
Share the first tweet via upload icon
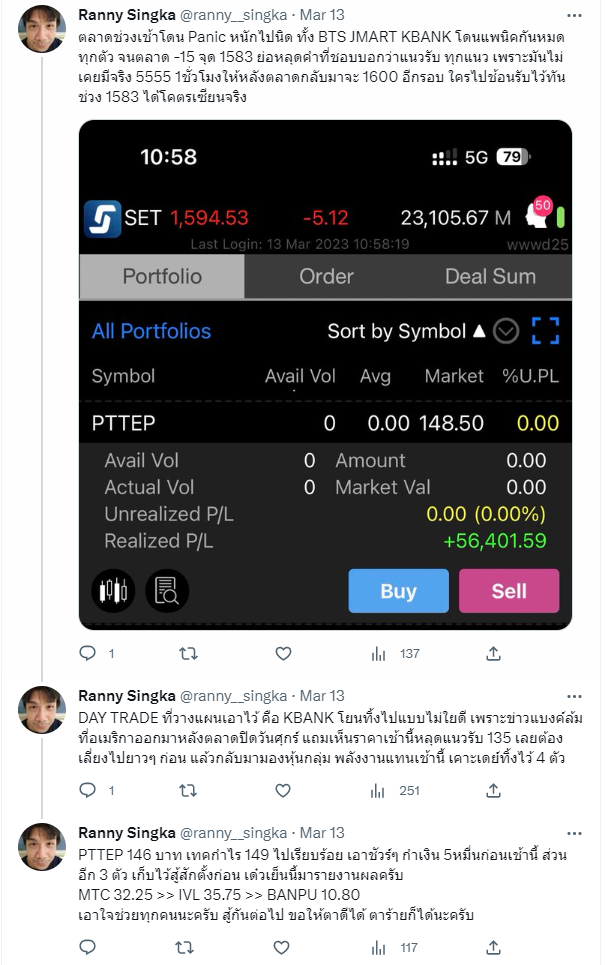493,653
